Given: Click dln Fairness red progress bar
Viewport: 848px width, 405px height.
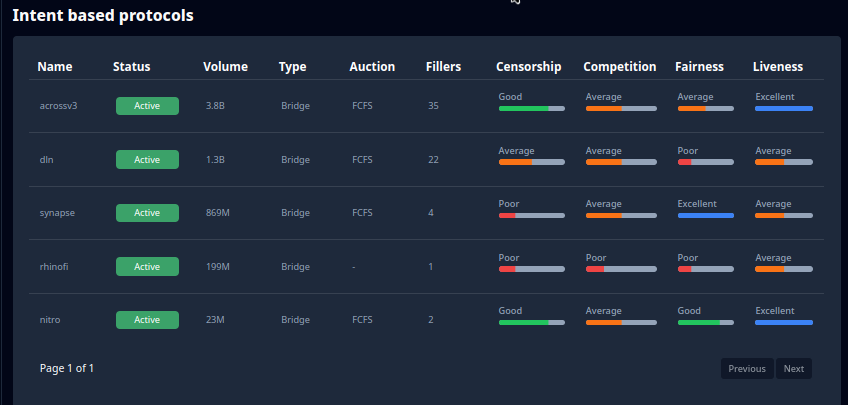Looking at the screenshot, I should [x=706, y=162].
